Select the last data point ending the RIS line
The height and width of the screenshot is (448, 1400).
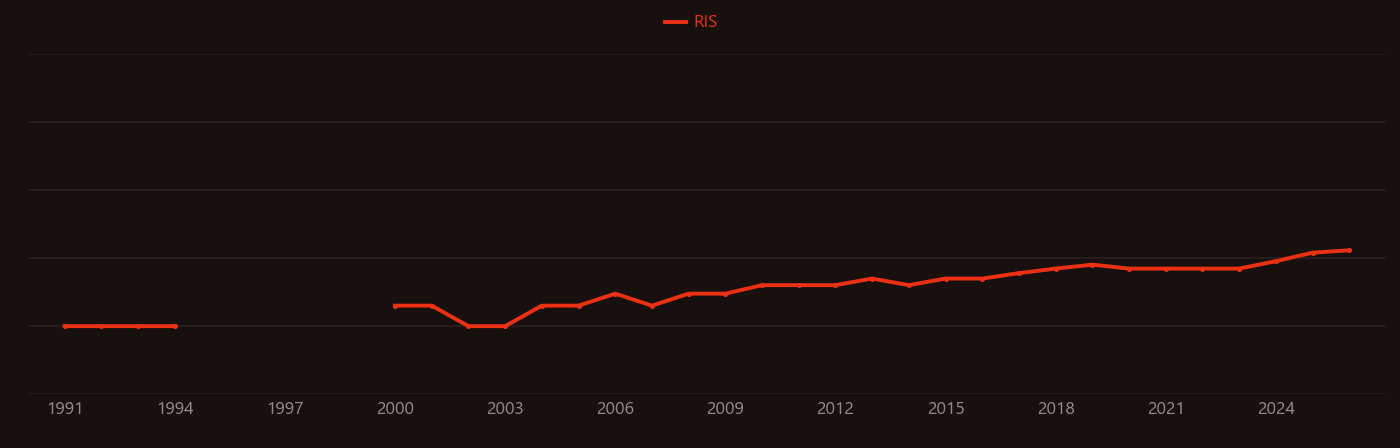pos(1349,250)
